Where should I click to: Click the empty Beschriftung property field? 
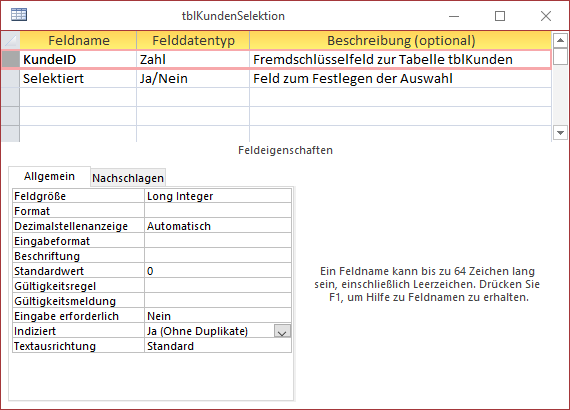click(x=218, y=256)
